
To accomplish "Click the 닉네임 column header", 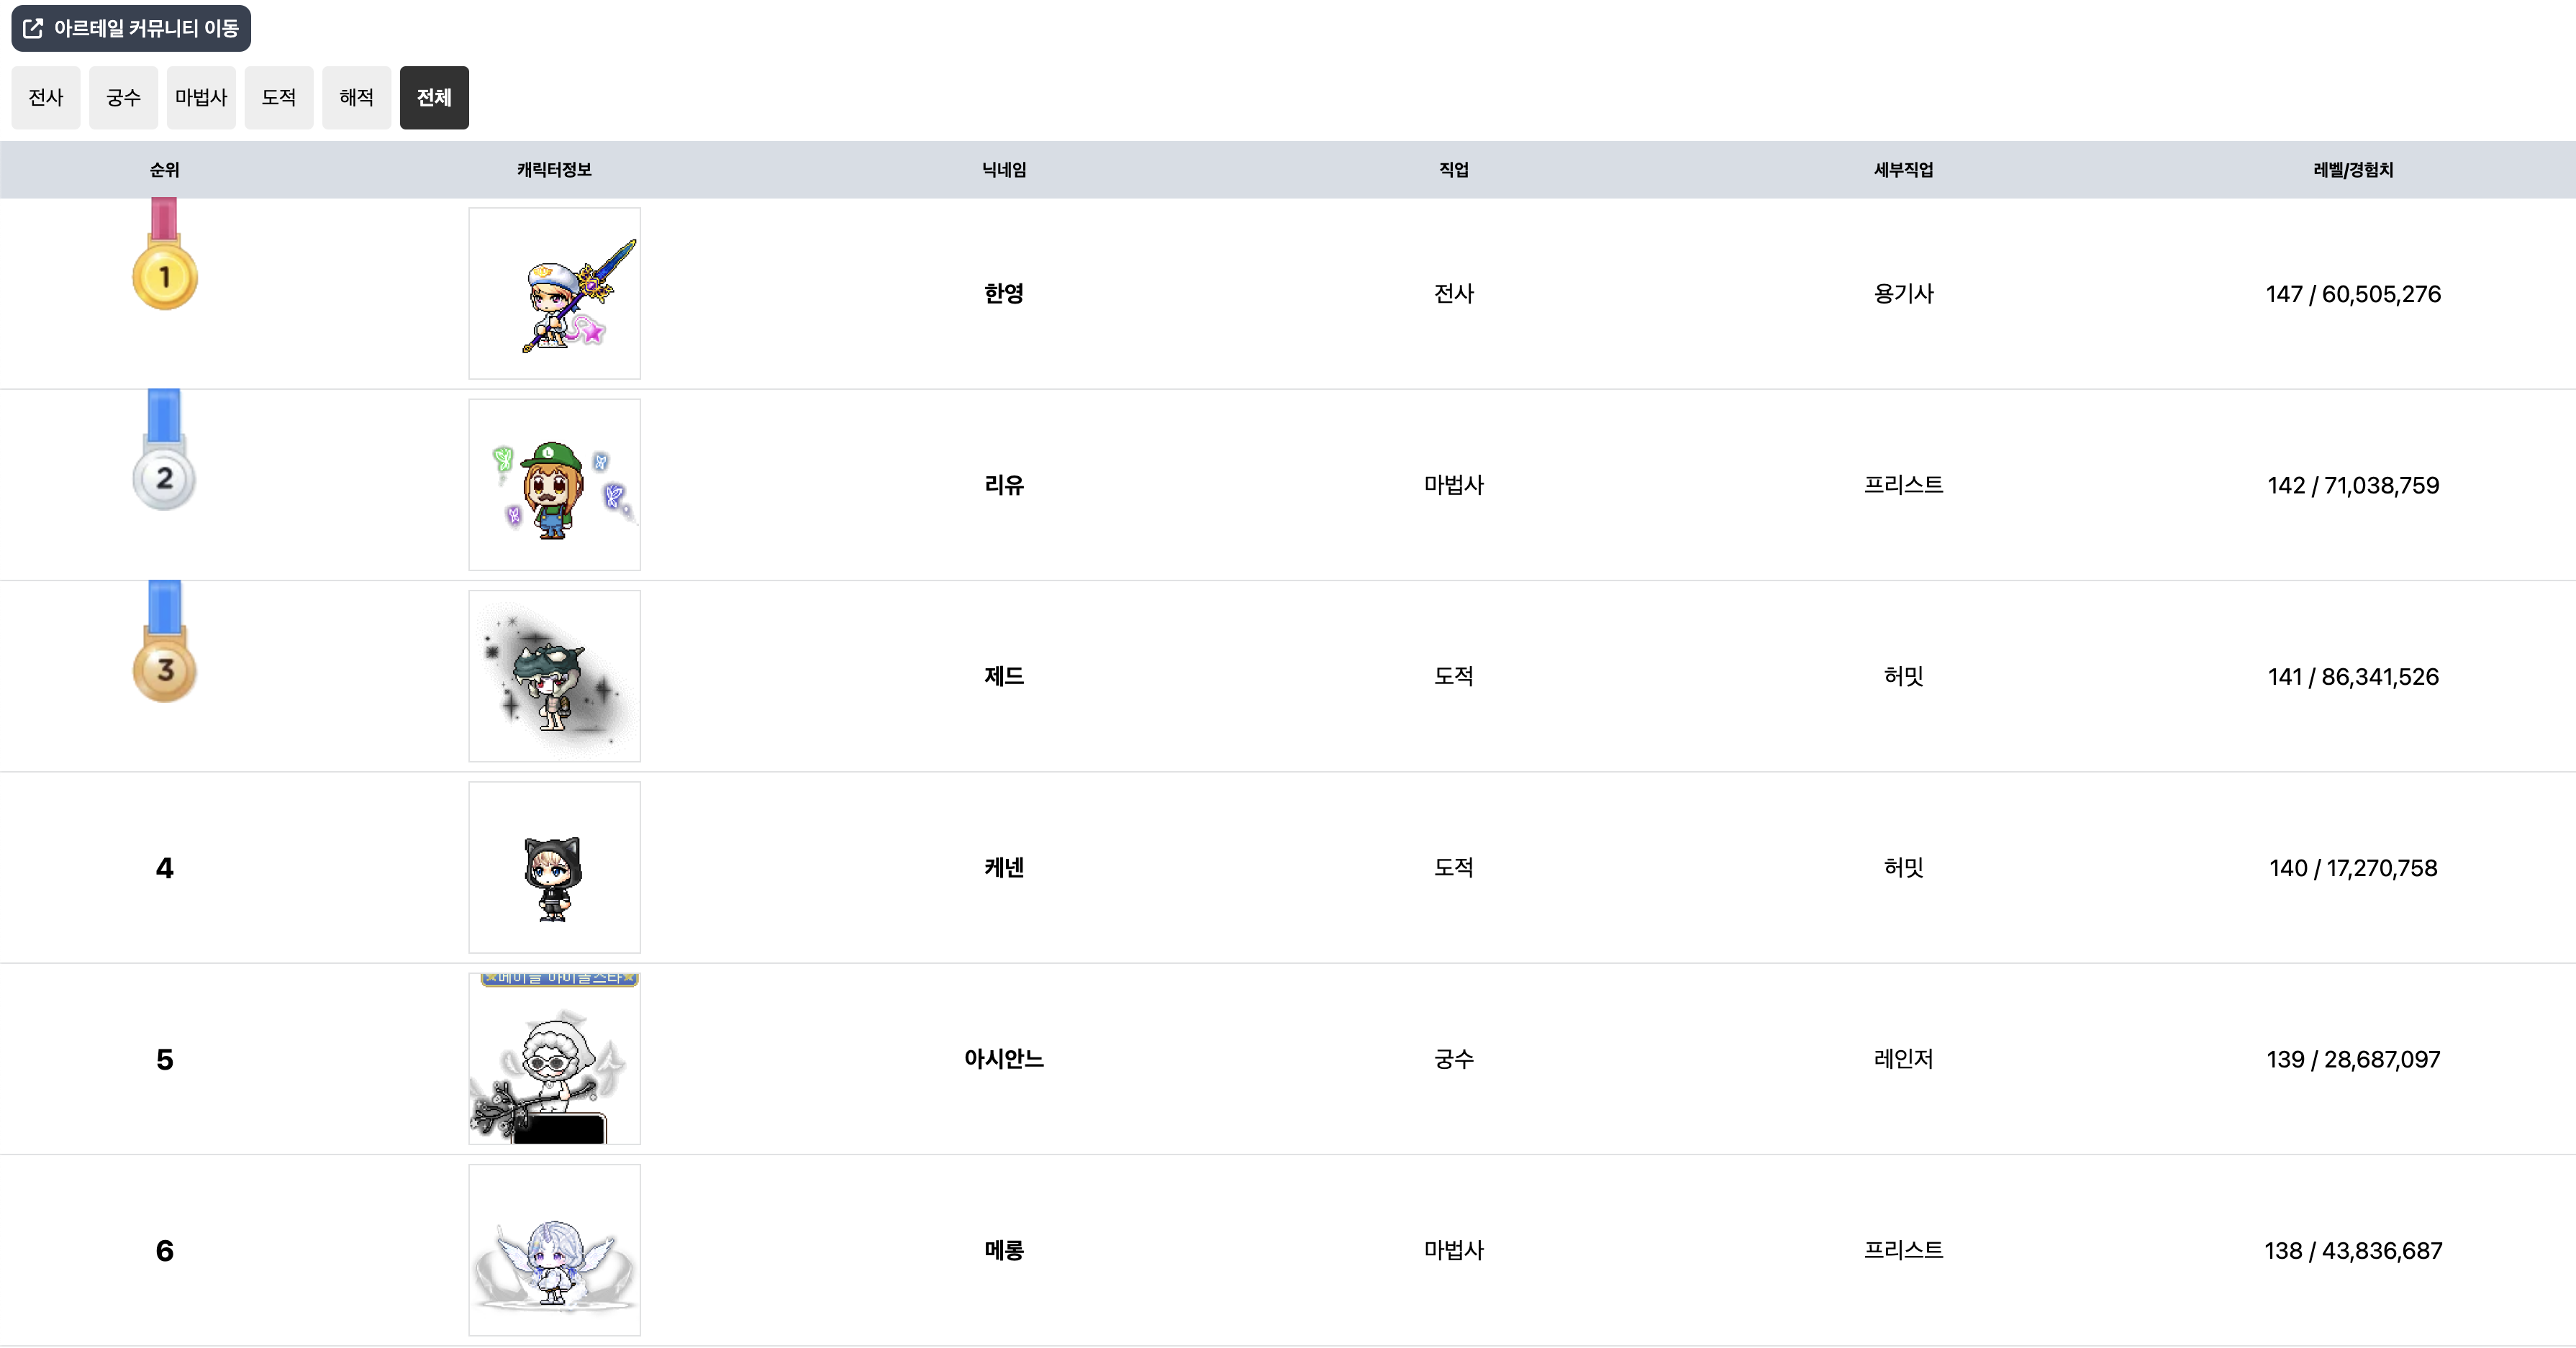I will [1004, 170].
